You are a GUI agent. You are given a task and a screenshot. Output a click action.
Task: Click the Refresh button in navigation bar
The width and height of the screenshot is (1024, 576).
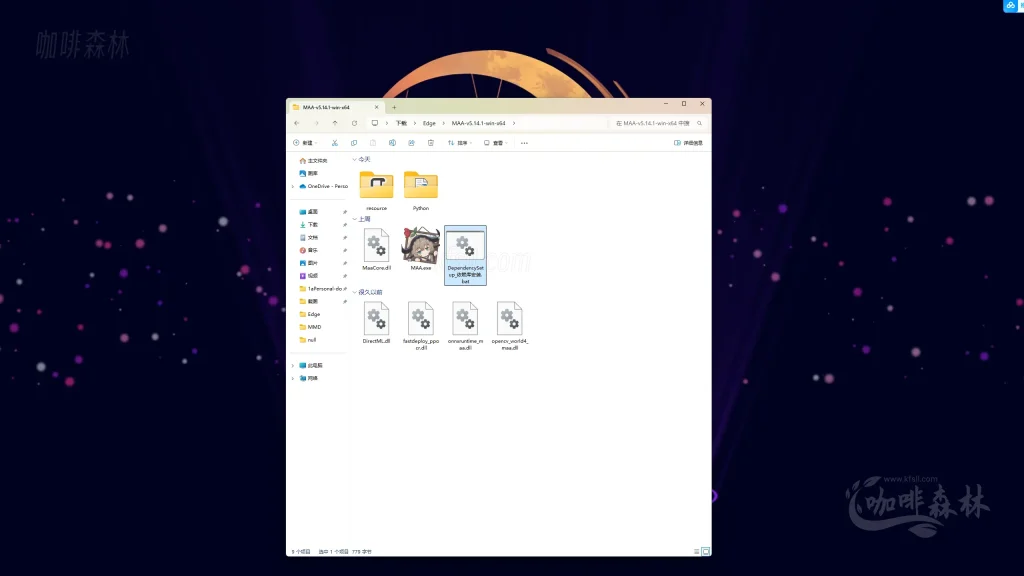click(354, 123)
